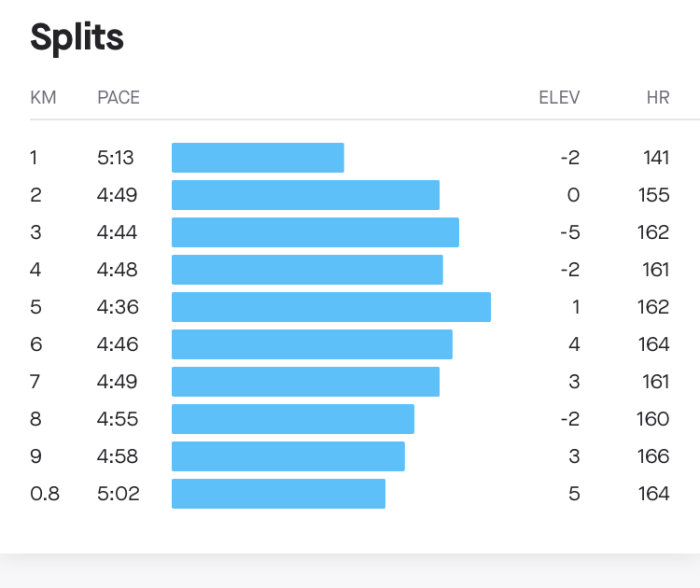The width and height of the screenshot is (700, 588).
Task: Click the 4:55 pace value in row 8
Action: (118, 419)
